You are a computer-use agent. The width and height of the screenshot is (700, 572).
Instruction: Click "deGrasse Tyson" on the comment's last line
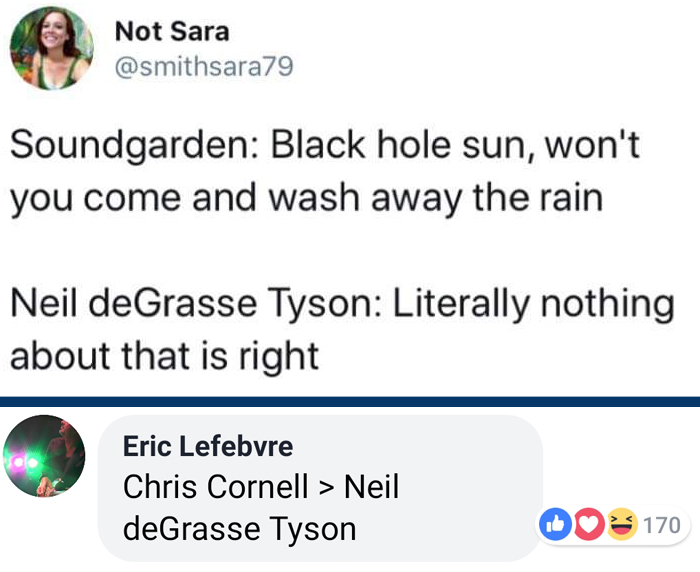[x=239, y=527]
